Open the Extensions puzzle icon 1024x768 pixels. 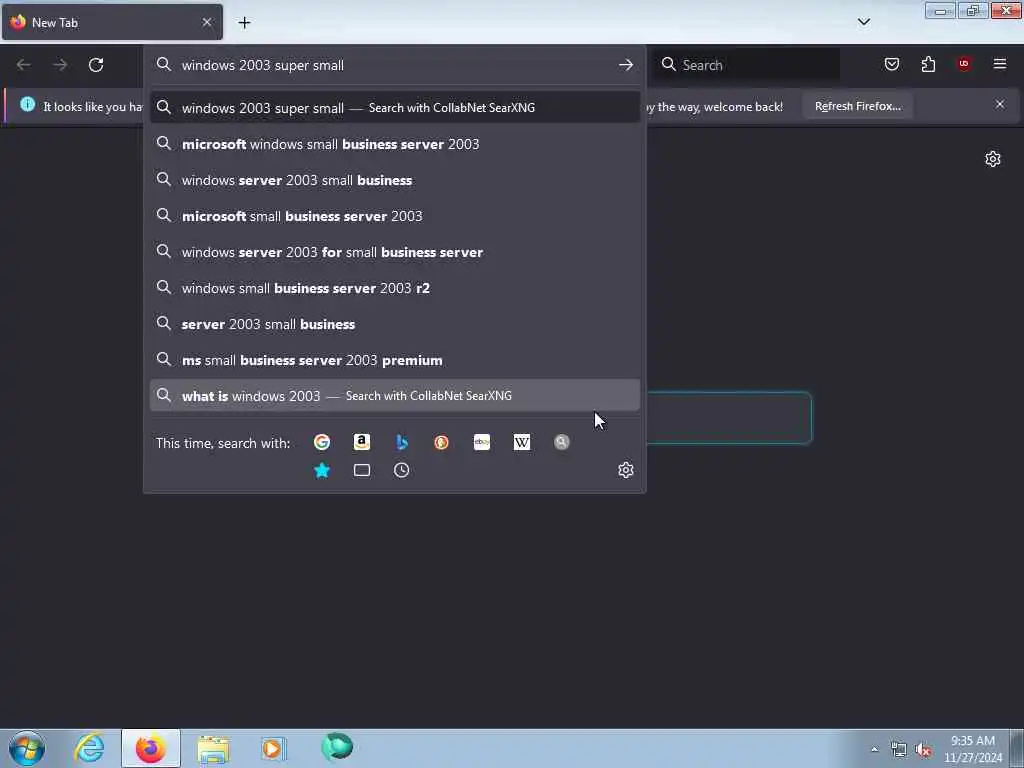[928, 64]
